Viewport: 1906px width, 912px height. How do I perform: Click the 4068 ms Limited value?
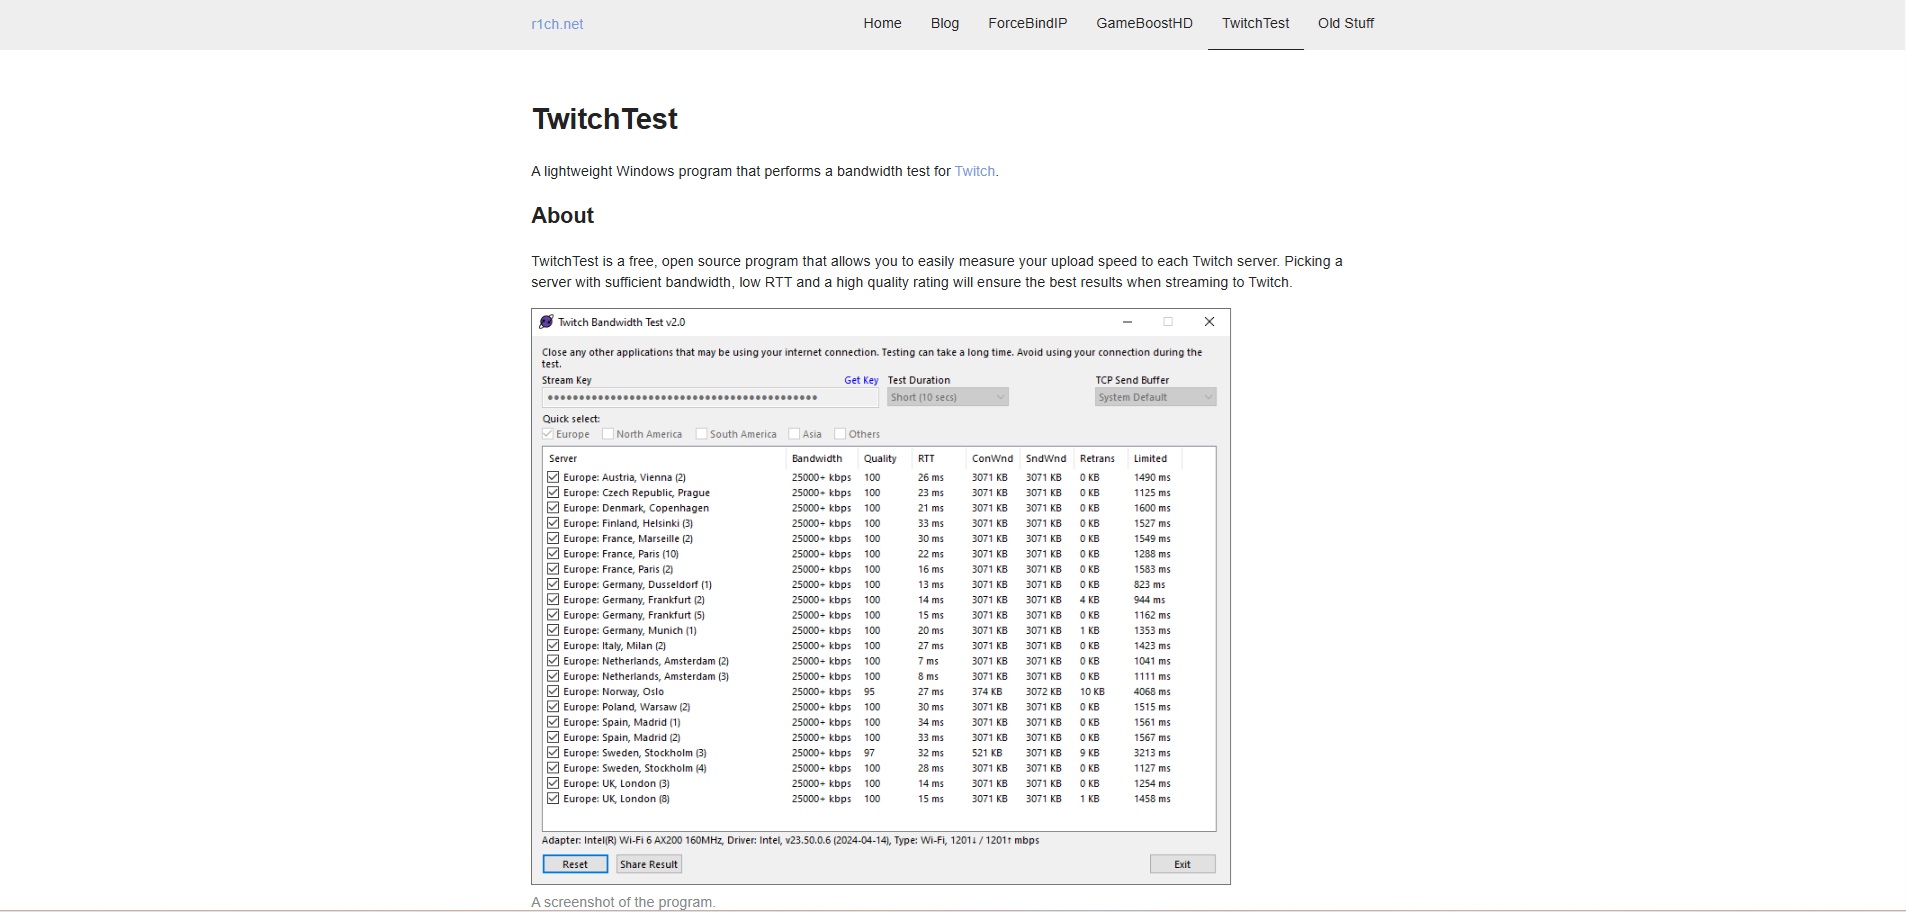point(1152,691)
